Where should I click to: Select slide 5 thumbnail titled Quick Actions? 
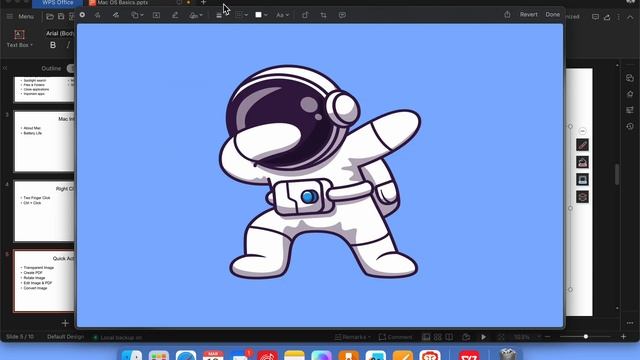44,281
